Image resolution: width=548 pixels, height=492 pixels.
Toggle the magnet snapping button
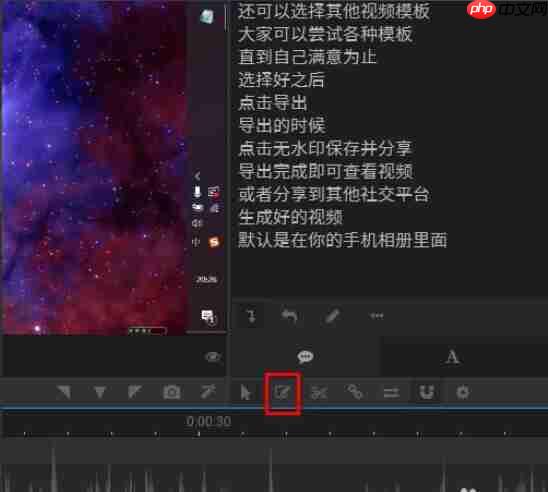click(x=427, y=392)
